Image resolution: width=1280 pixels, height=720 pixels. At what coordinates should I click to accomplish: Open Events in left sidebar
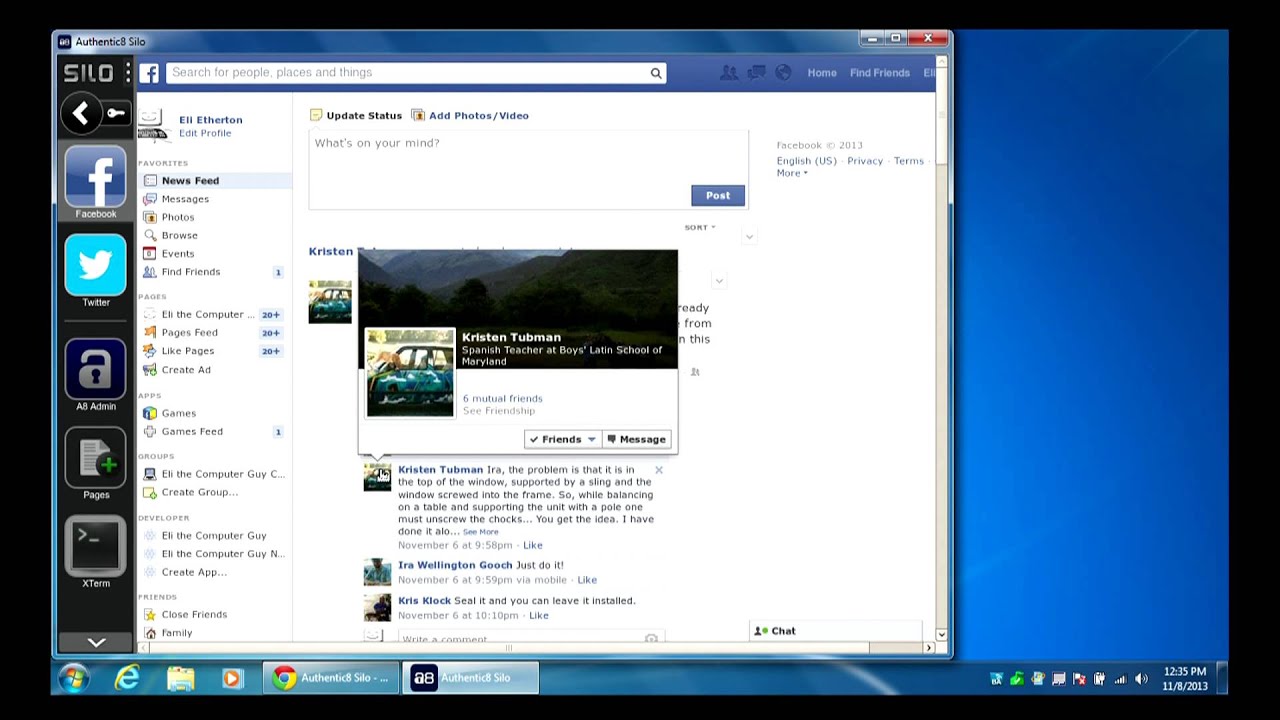(178, 254)
